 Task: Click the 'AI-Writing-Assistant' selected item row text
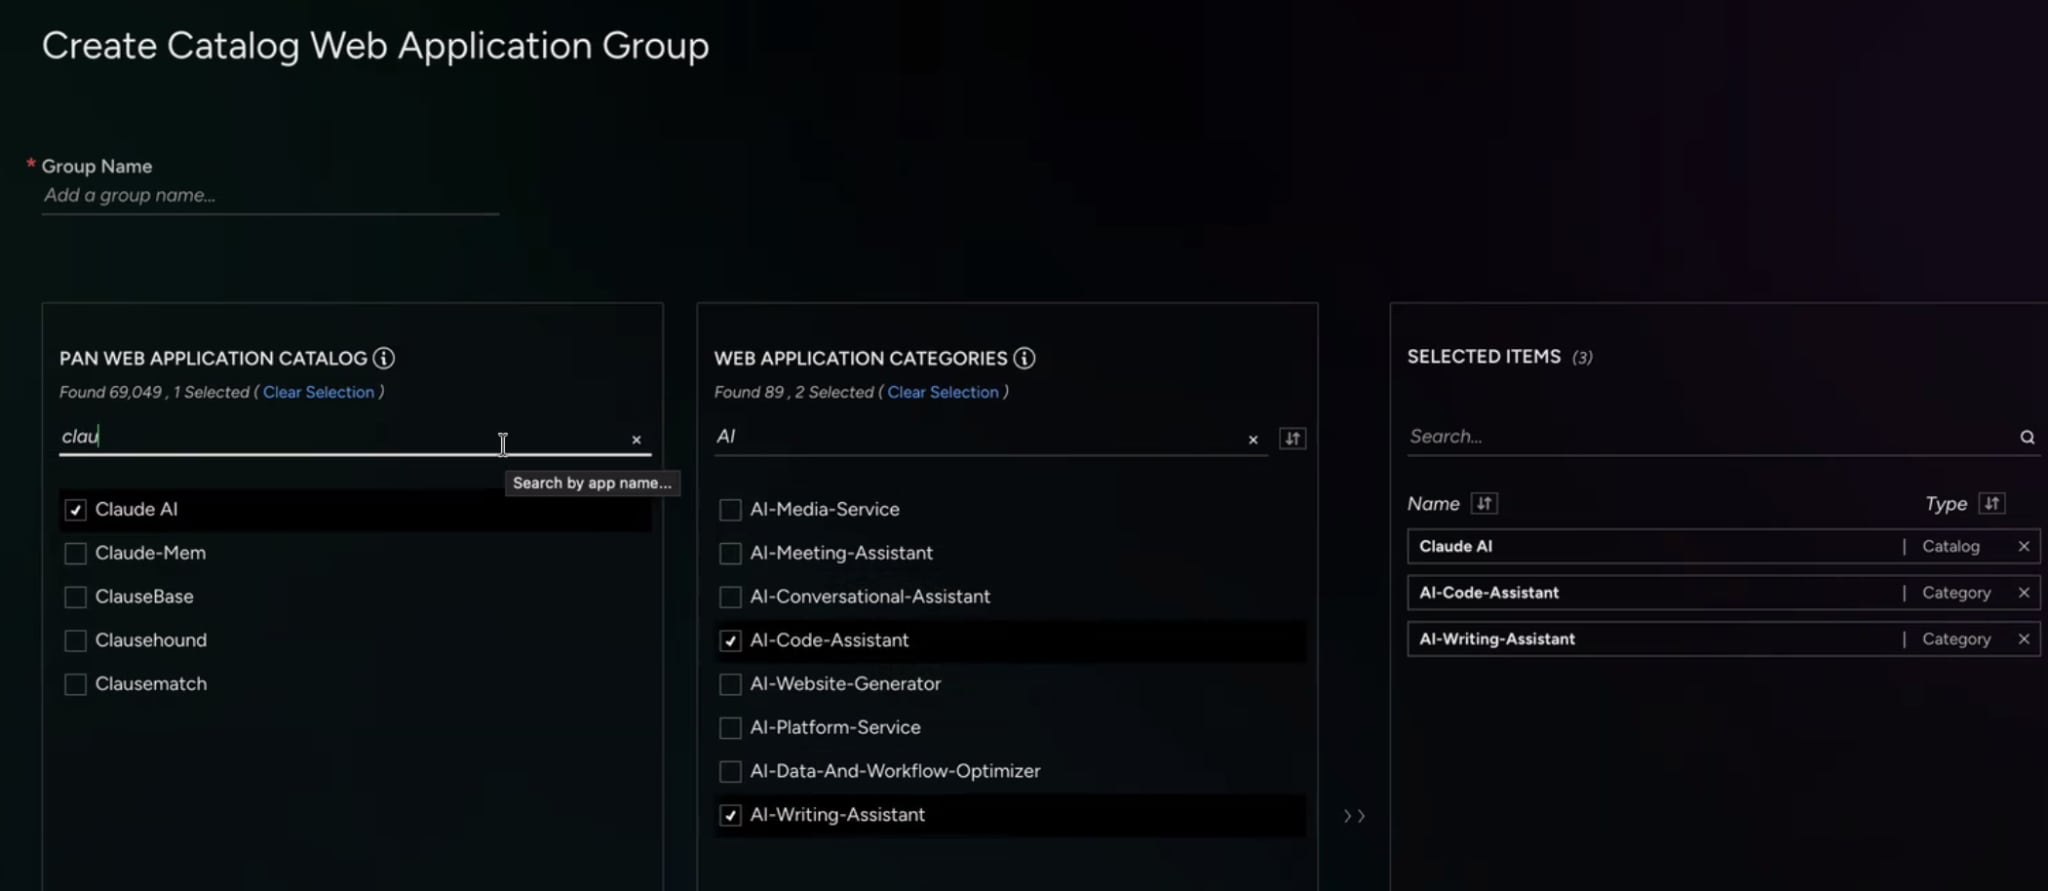click(x=1497, y=639)
